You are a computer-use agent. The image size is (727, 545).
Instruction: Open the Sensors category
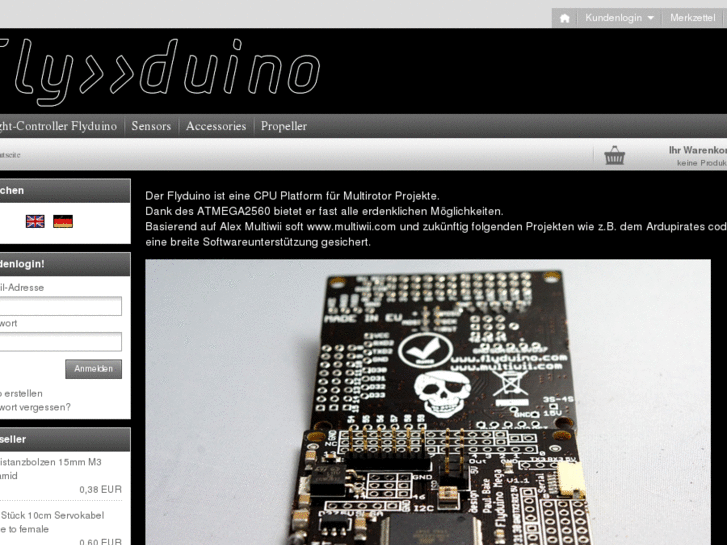click(x=151, y=126)
